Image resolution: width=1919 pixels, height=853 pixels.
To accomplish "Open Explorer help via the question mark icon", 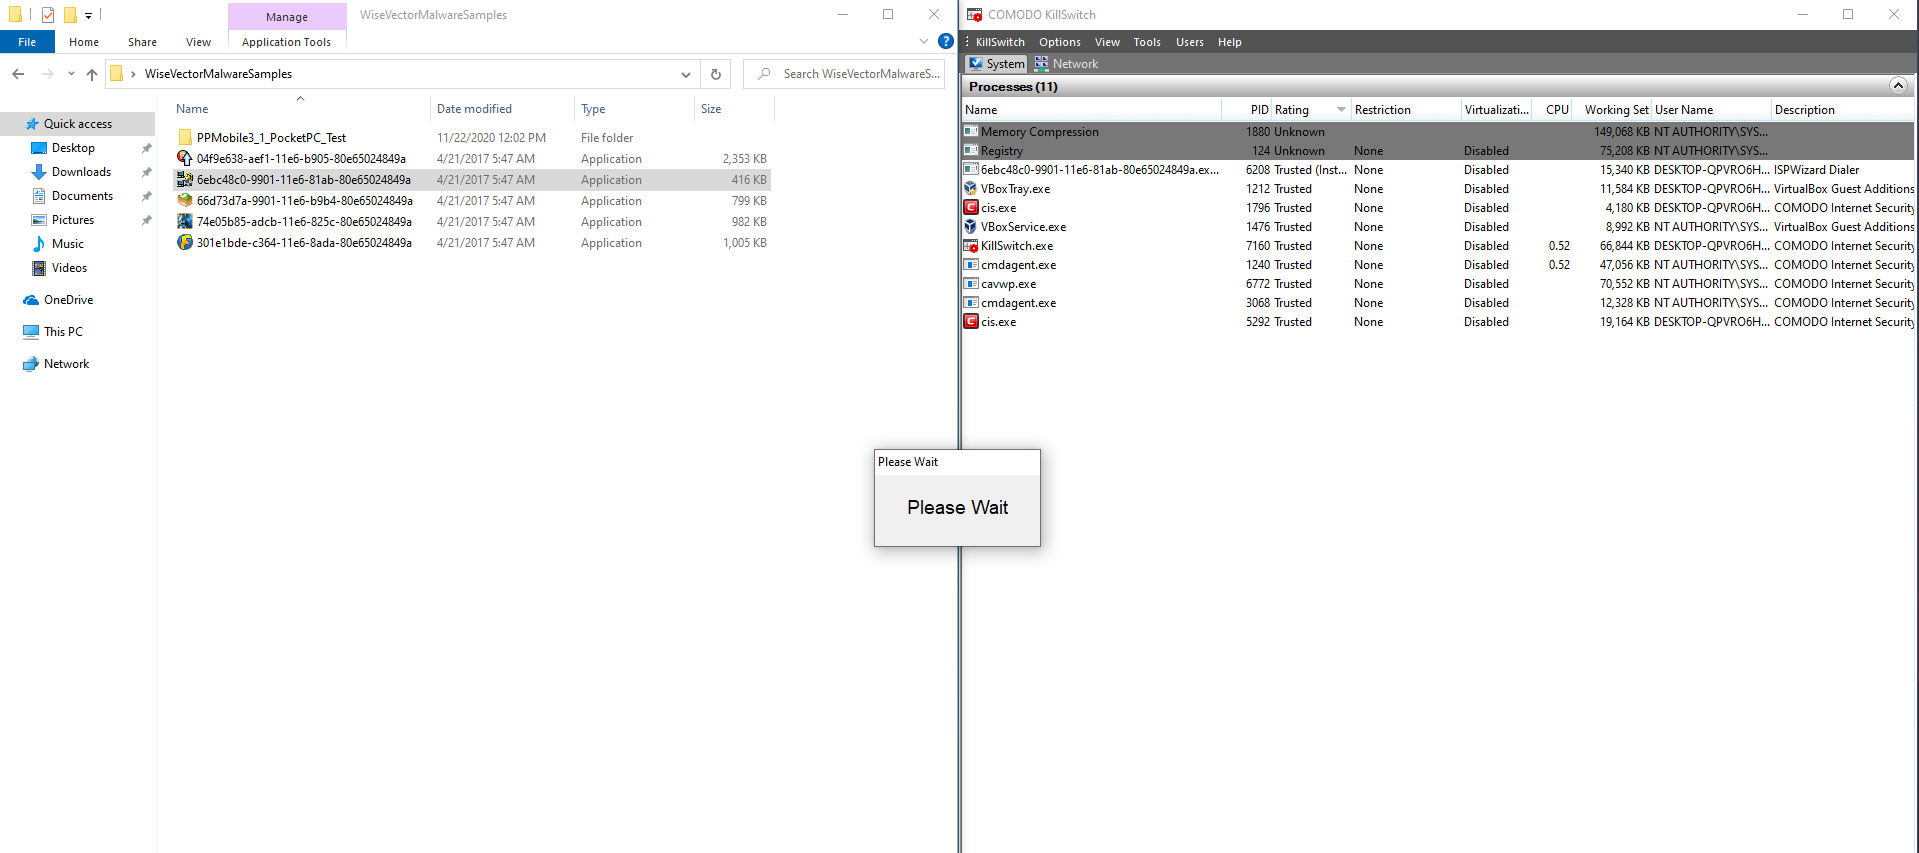I will pos(945,42).
